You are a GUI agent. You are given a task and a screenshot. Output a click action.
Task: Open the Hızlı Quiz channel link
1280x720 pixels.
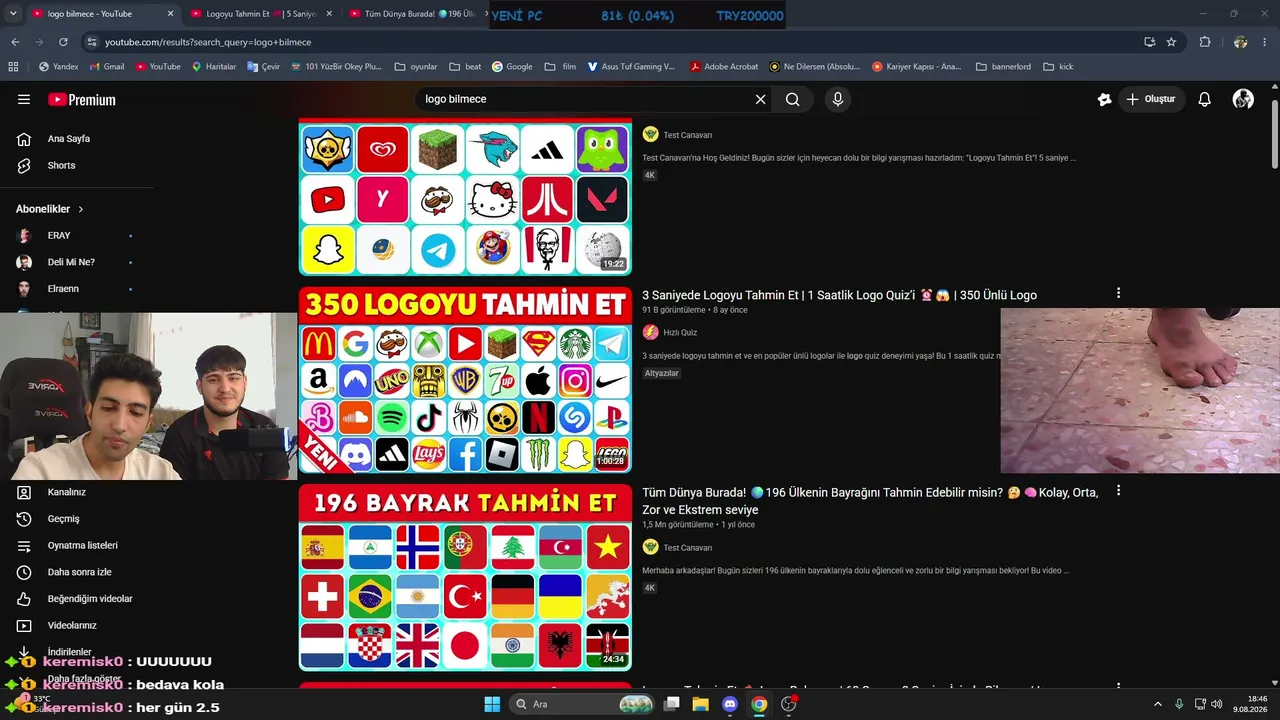[680, 332]
